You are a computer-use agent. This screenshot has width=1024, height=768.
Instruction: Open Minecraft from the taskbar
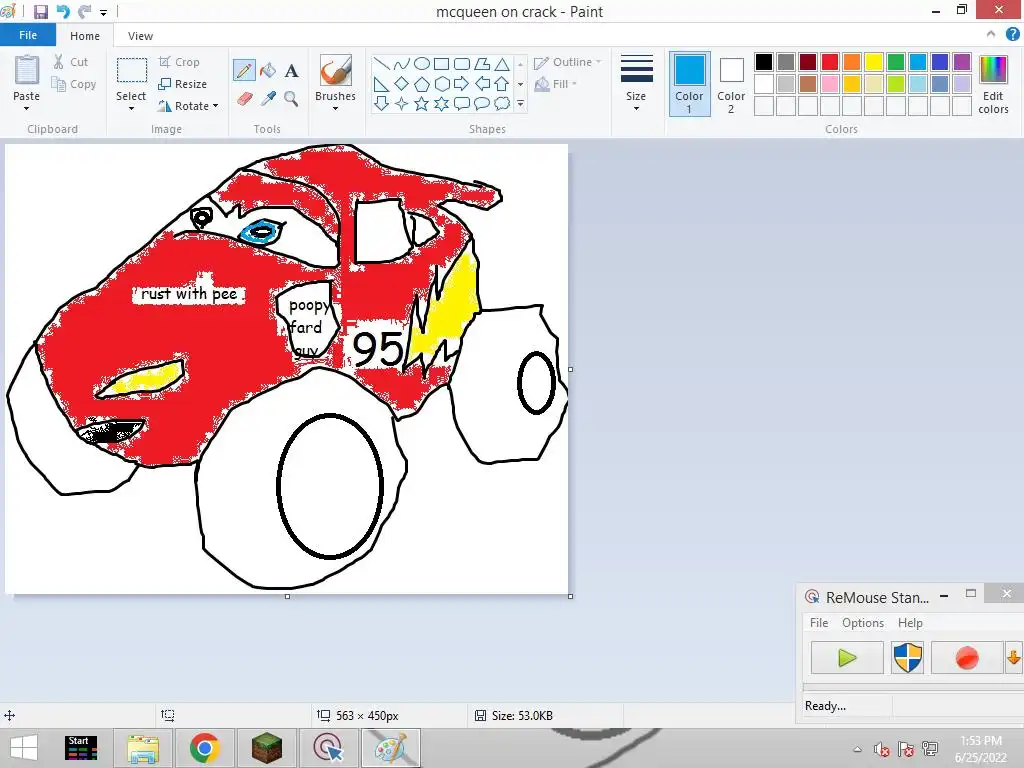pos(266,748)
